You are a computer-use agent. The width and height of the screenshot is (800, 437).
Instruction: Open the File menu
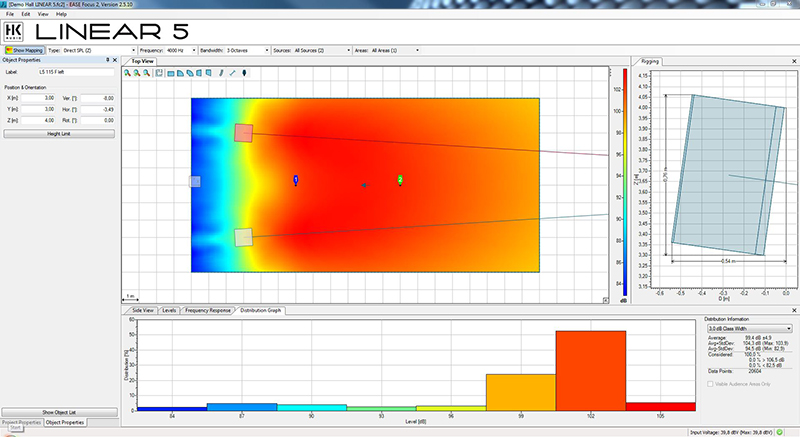pos(10,14)
